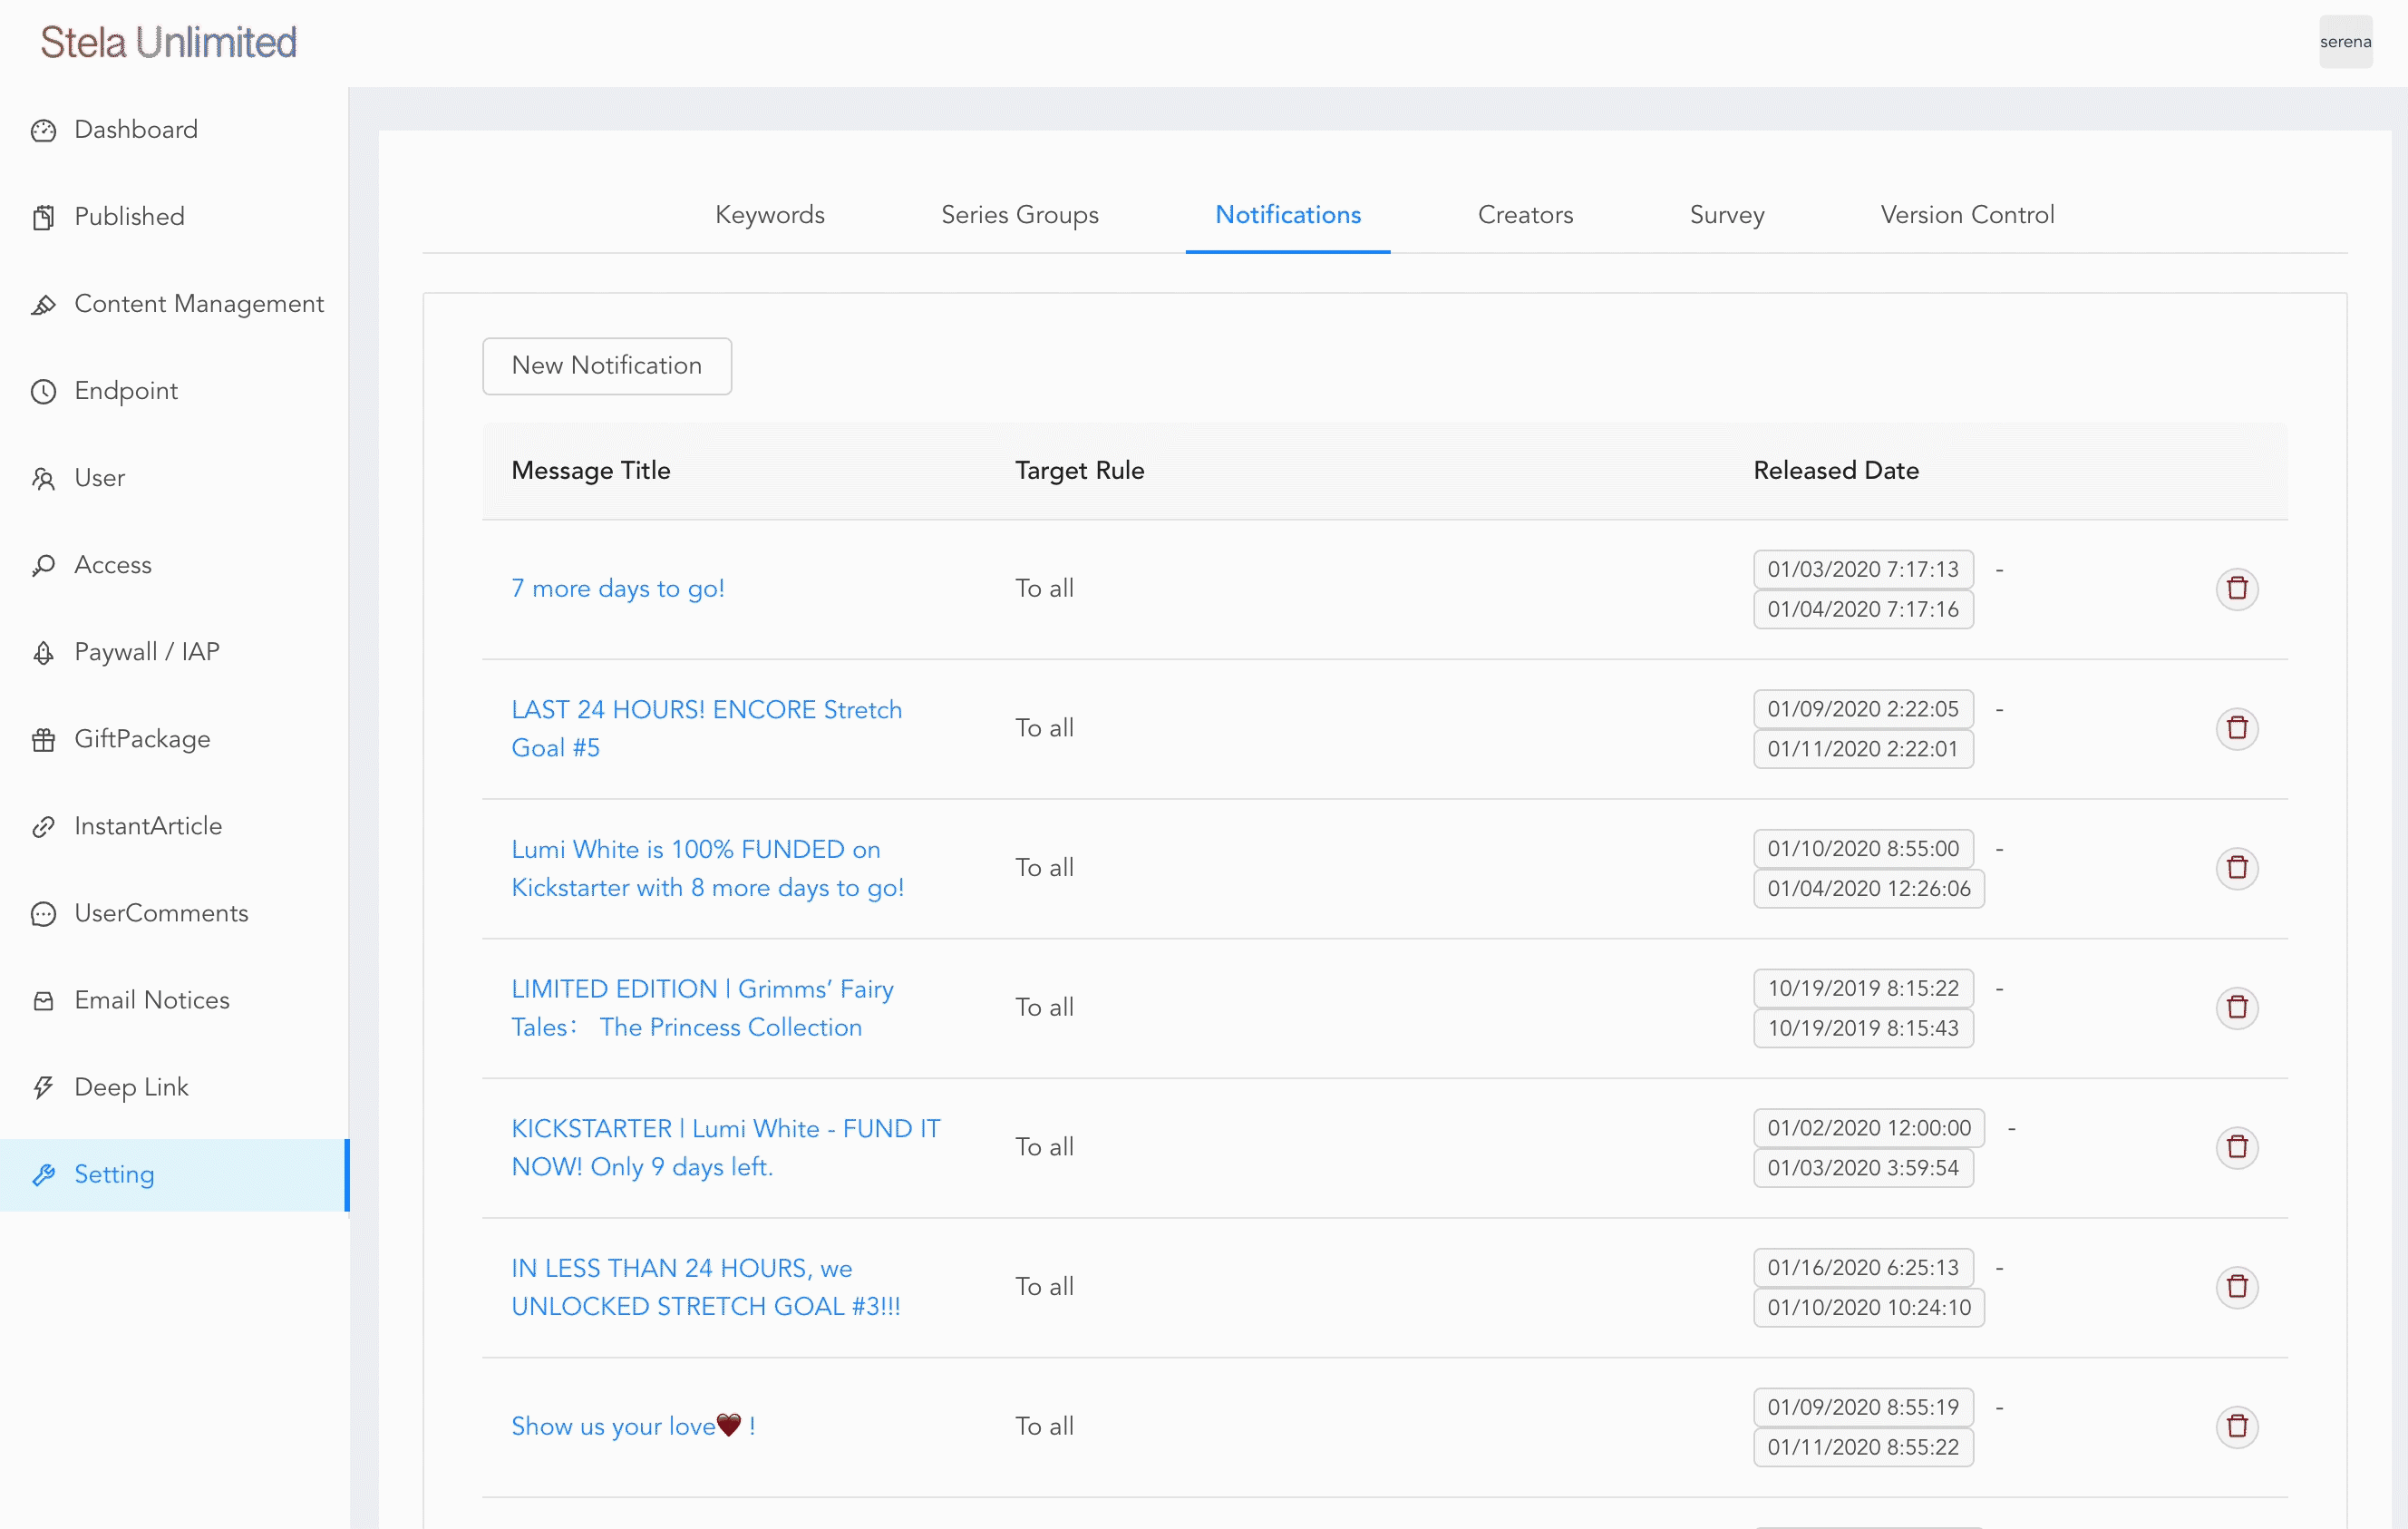2408x1529 pixels.
Task: Click the New Notification button
Action: [x=606, y=365]
